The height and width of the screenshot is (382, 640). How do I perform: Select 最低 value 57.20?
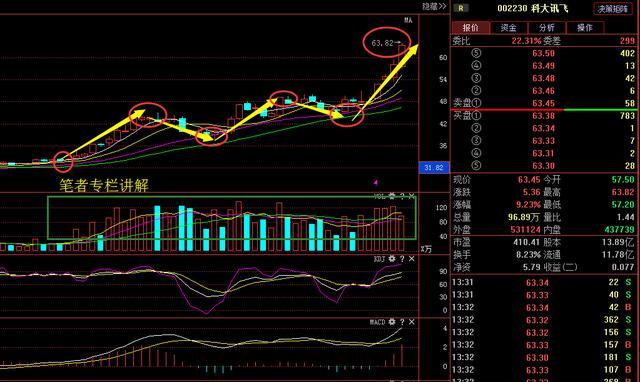(623, 204)
